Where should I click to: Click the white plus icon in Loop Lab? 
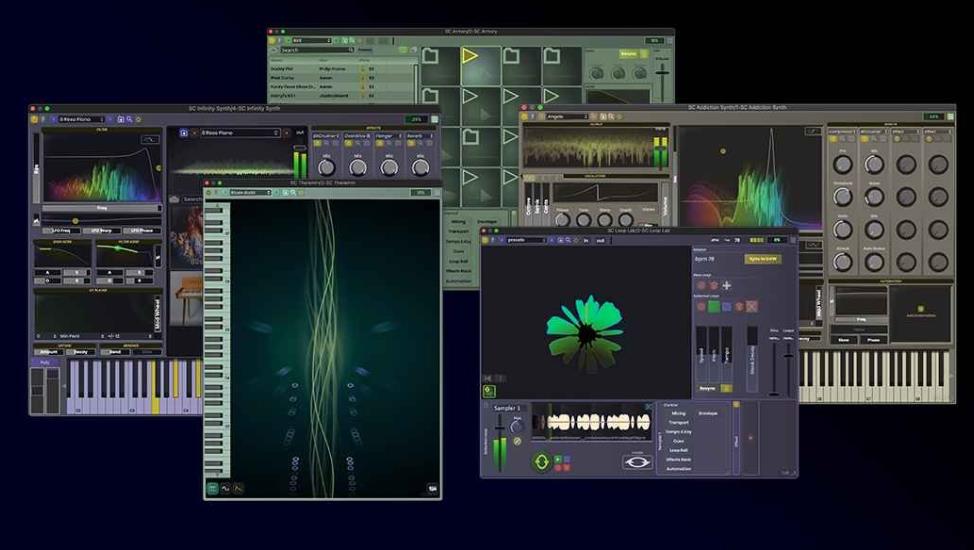pos(727,285)
